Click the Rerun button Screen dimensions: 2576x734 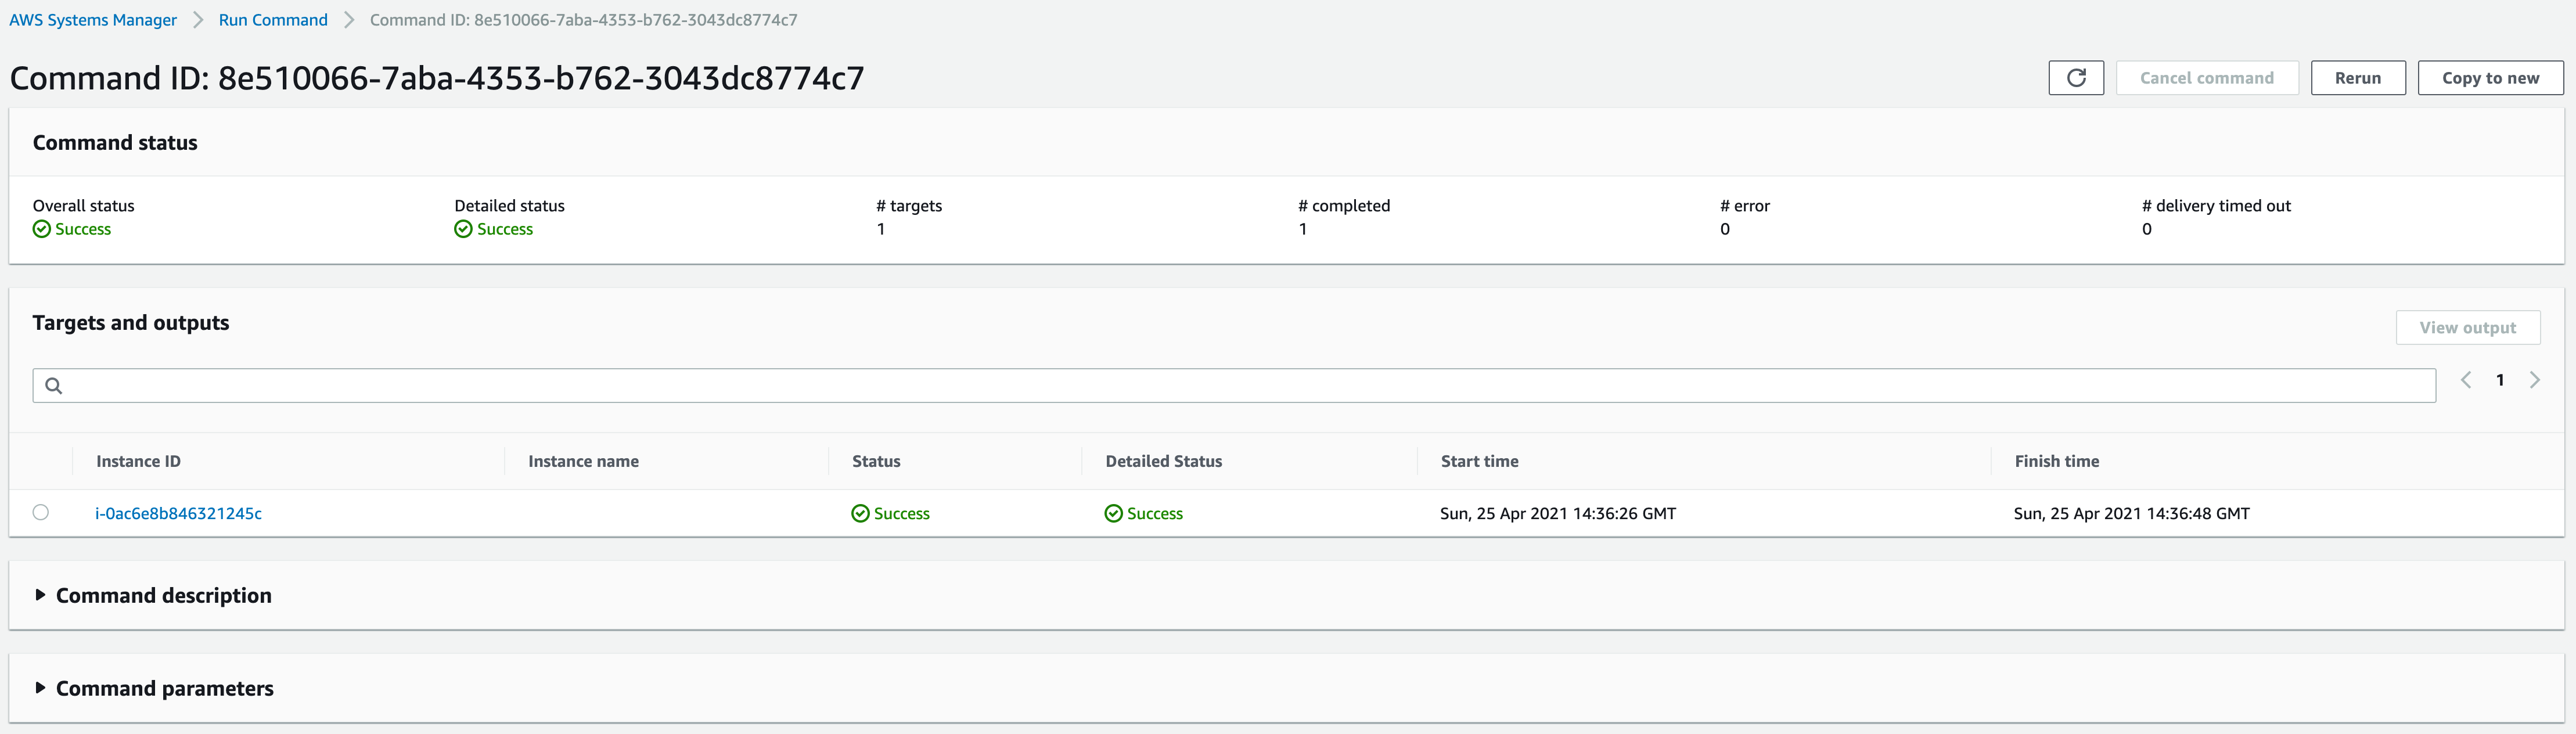(x=2358, y=77)
